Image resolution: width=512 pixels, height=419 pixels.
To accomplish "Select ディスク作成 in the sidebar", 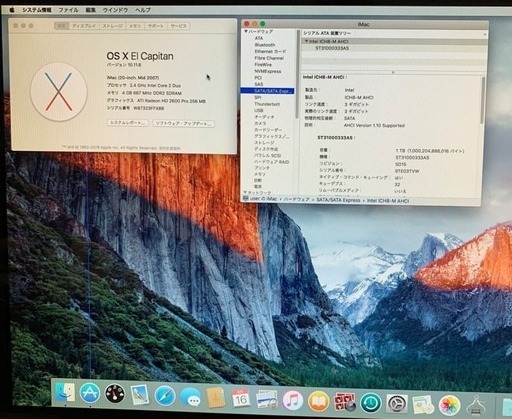I will [x=266, y=149].
